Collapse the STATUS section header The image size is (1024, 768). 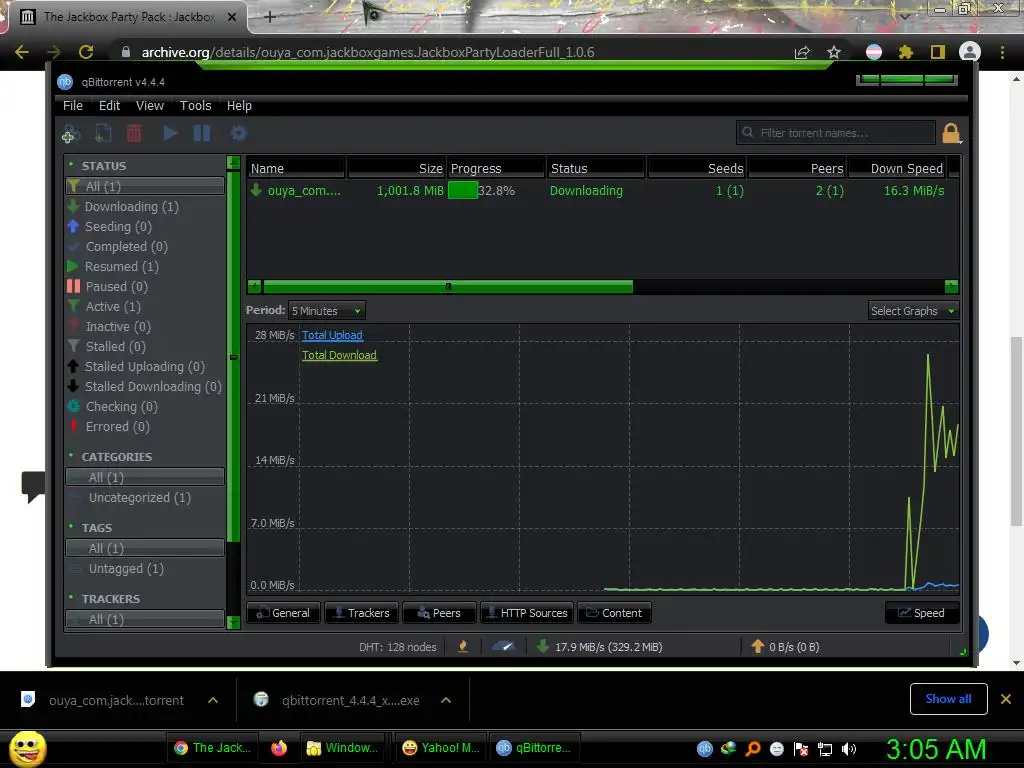[103, 166]
